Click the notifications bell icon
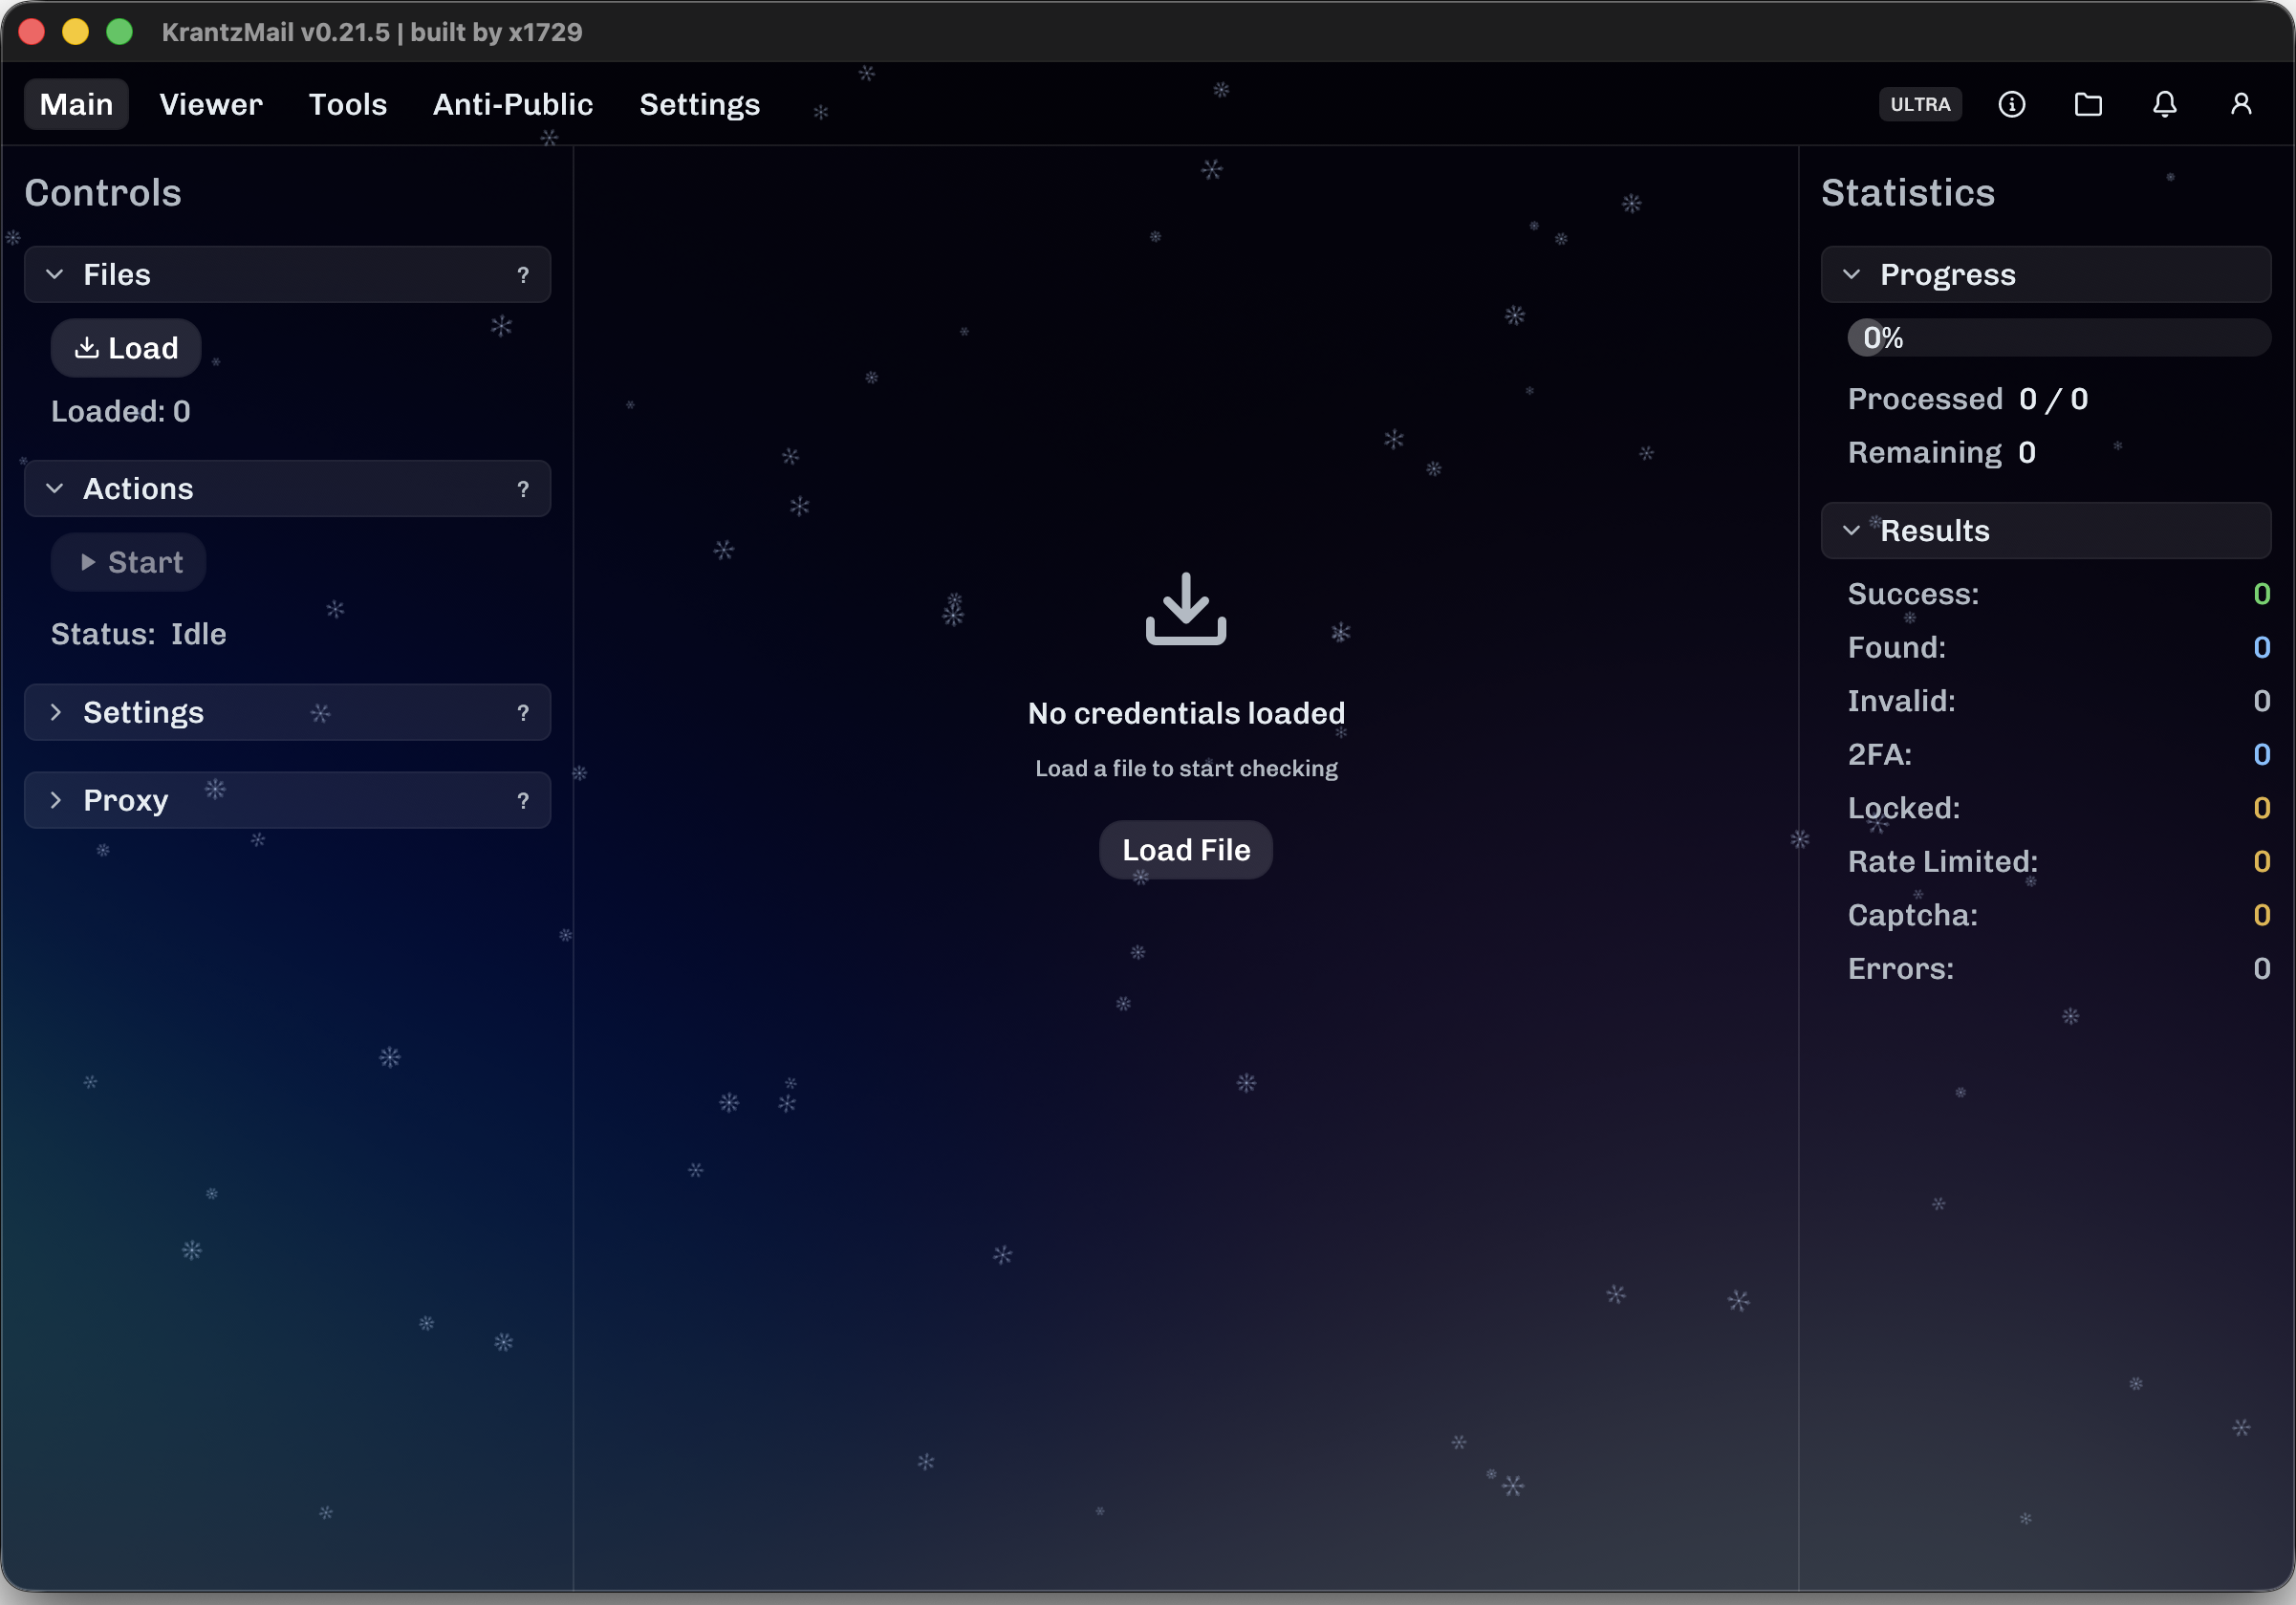 (2164, 104)
